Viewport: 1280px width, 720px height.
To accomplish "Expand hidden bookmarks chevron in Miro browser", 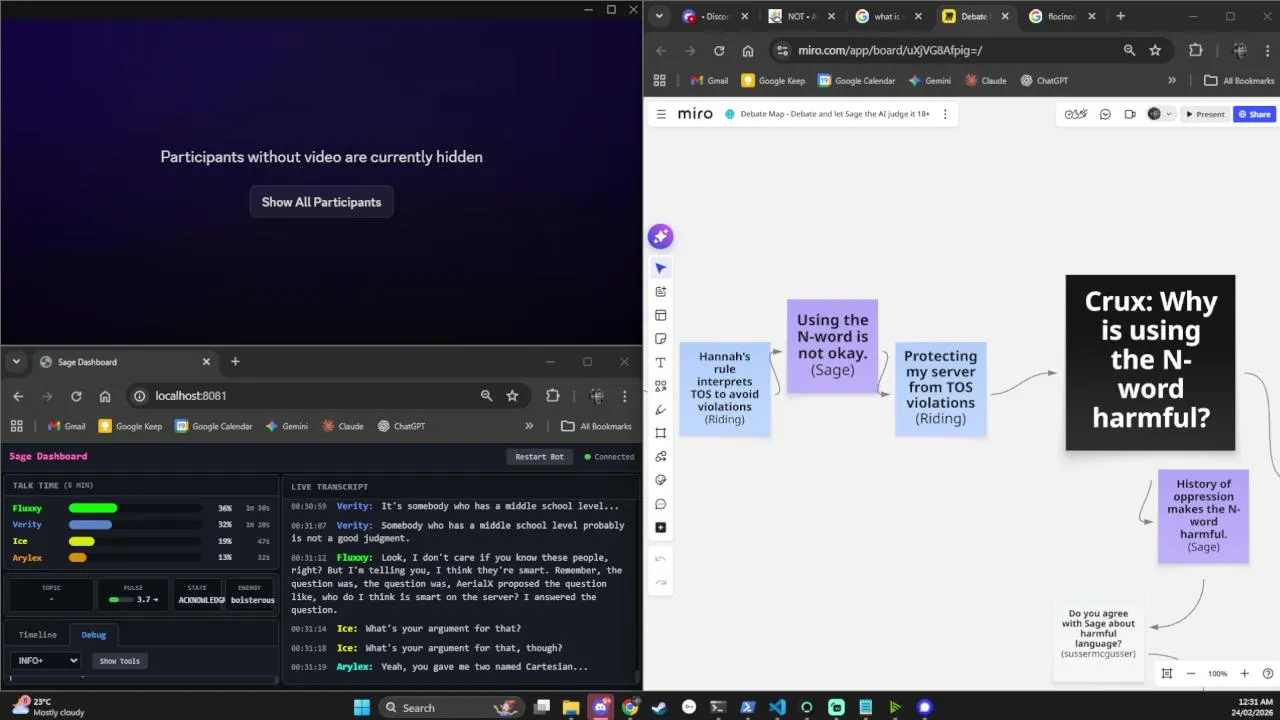I will click(1172, 80).
